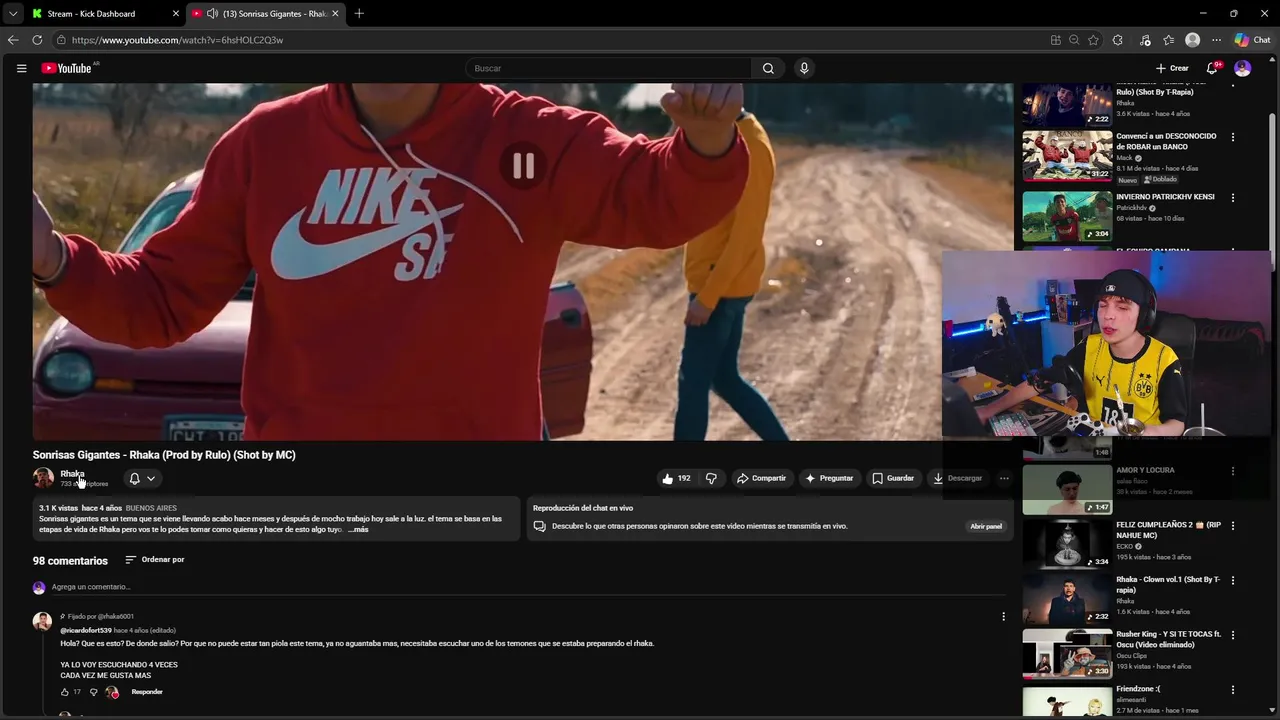The height and width of the screenshot is (720, 1280).
Task: Open 'Ordenar por' comment sort dropdown
Action: point(155,560)
